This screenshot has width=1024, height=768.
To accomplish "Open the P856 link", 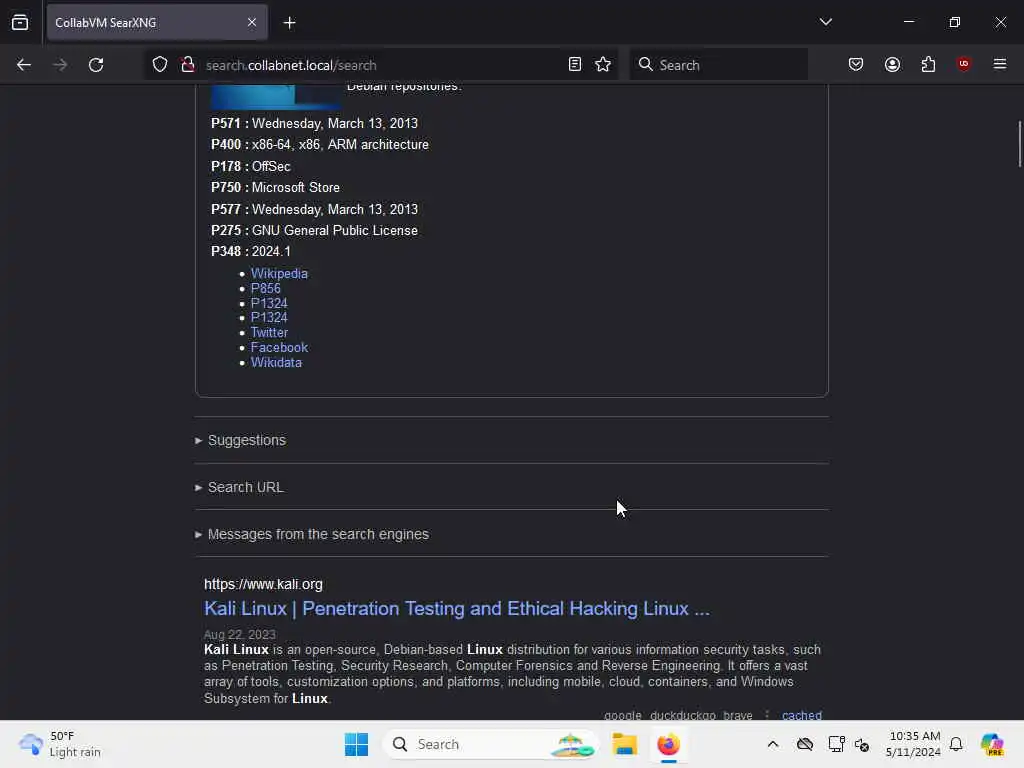I will 265,289.
